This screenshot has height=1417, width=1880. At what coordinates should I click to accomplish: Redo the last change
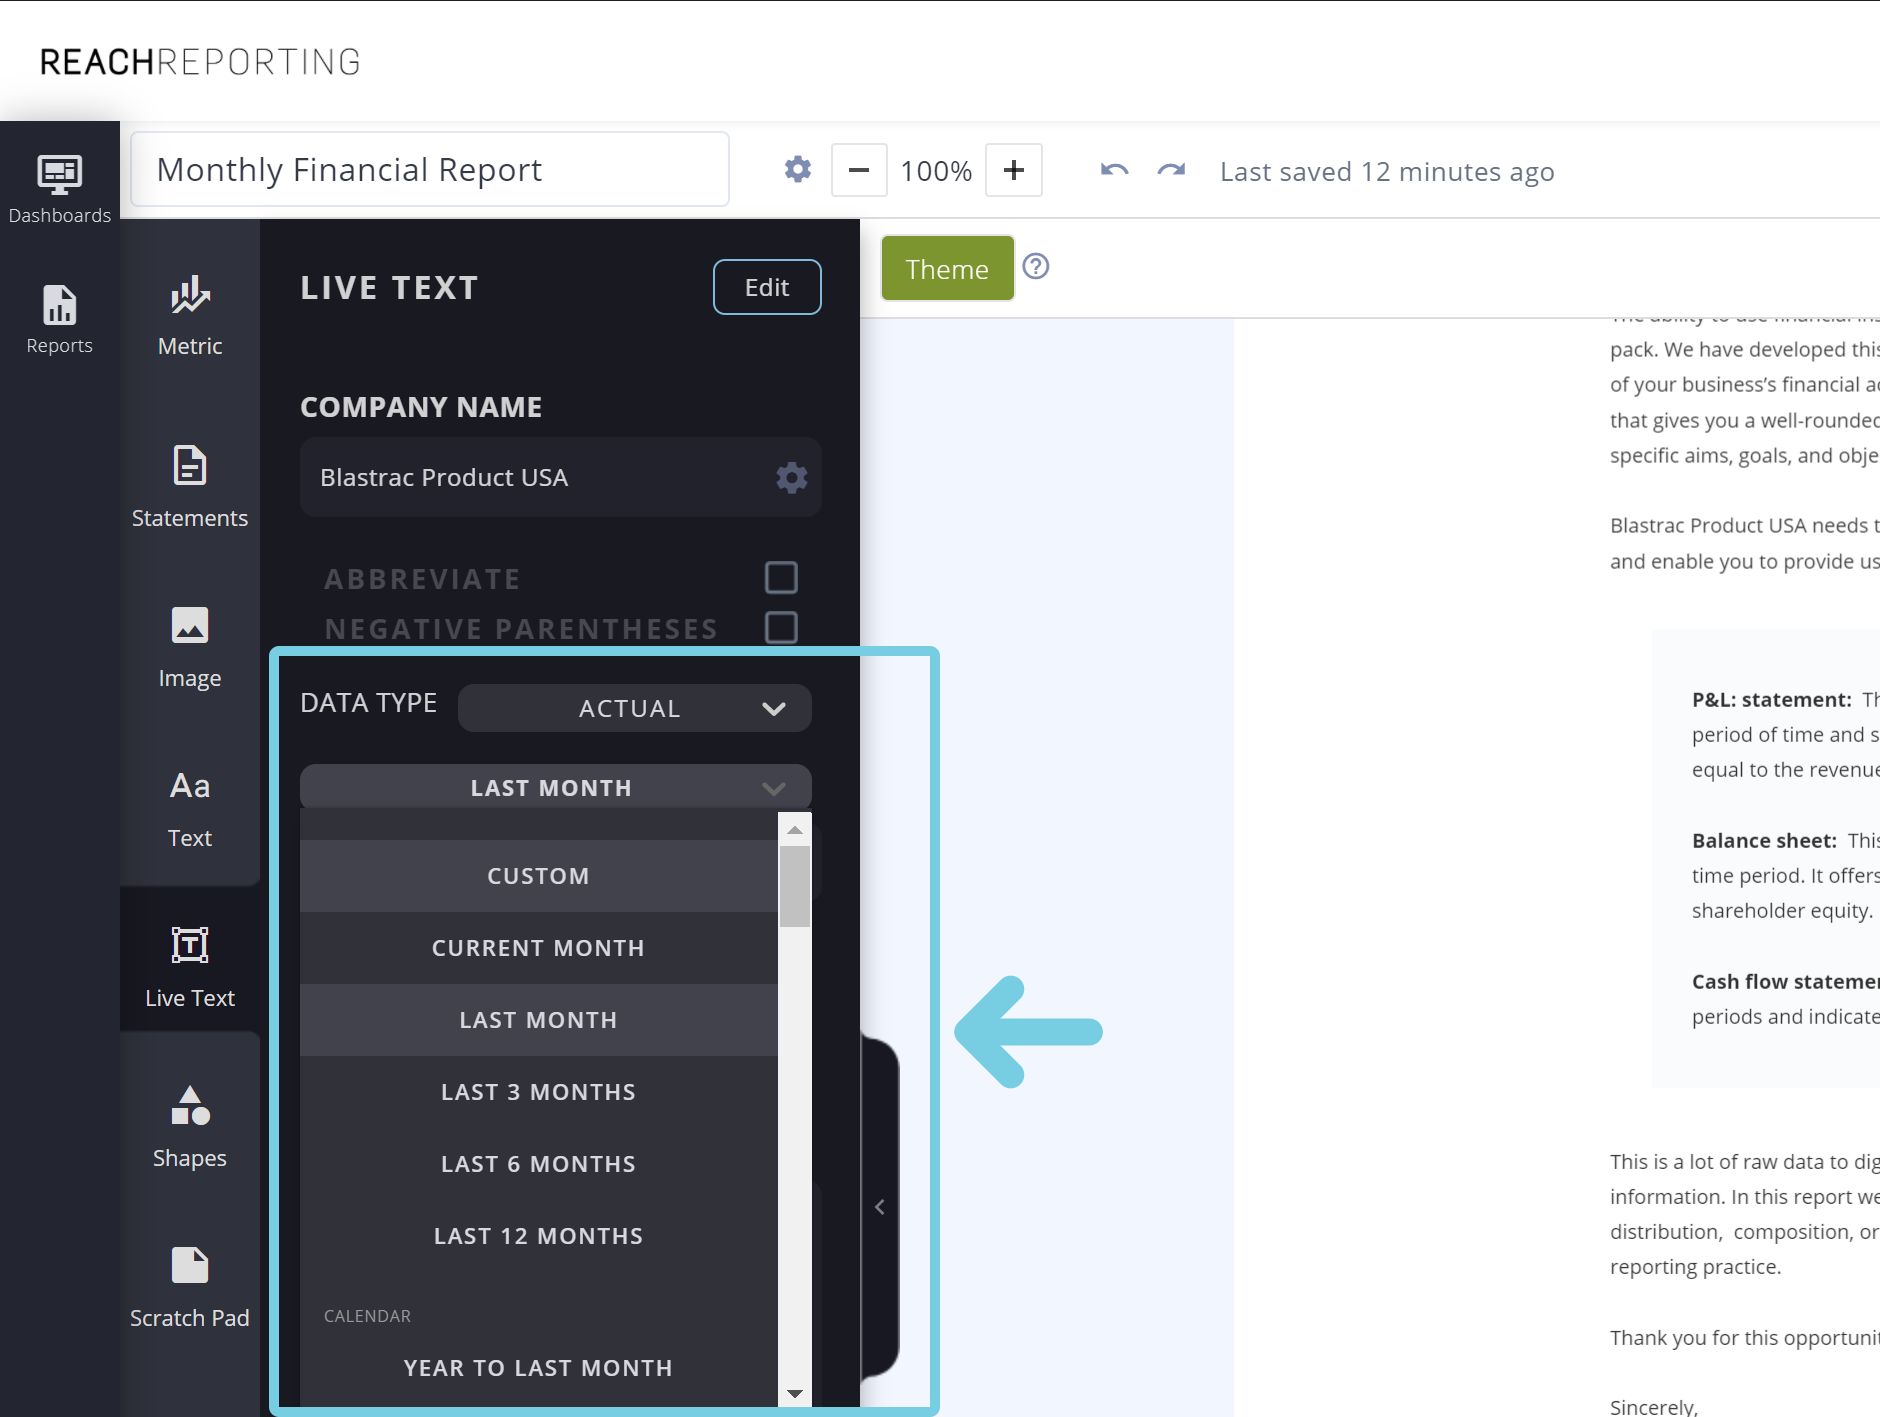click(x=1171, y=170)
